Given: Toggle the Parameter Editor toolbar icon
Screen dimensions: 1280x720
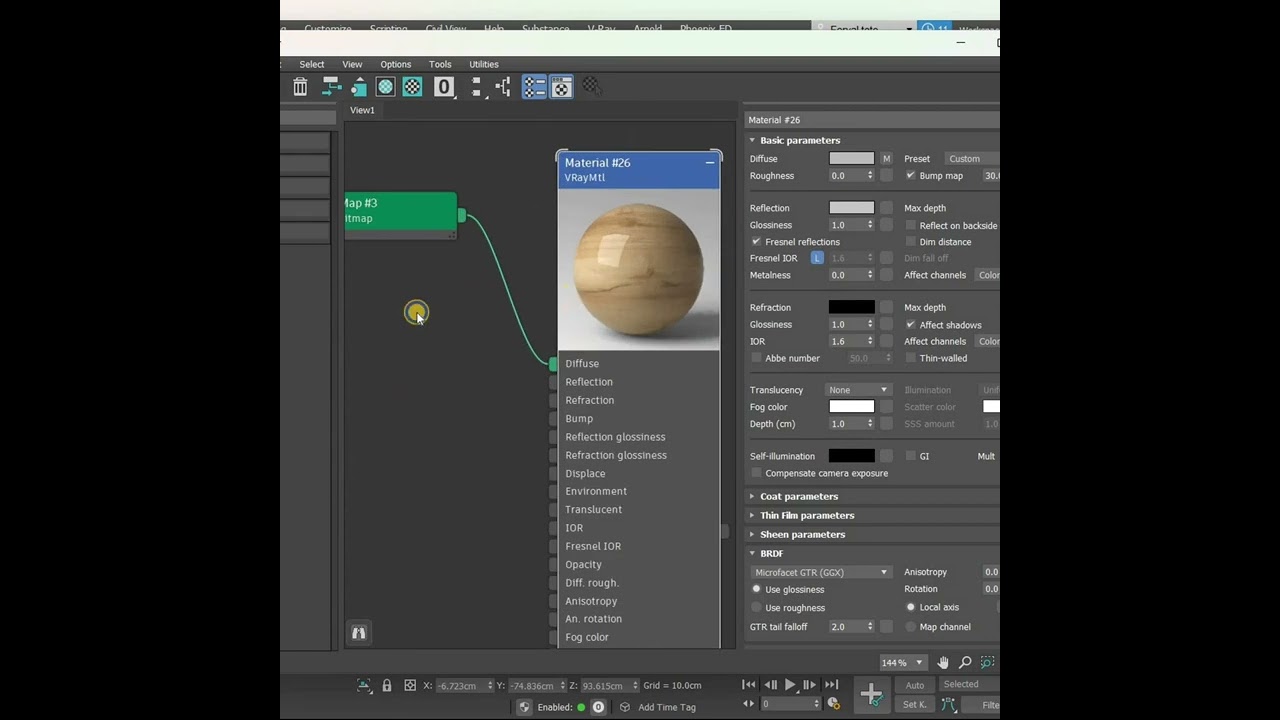Looking at the screenshot, I should pos(561,87).
